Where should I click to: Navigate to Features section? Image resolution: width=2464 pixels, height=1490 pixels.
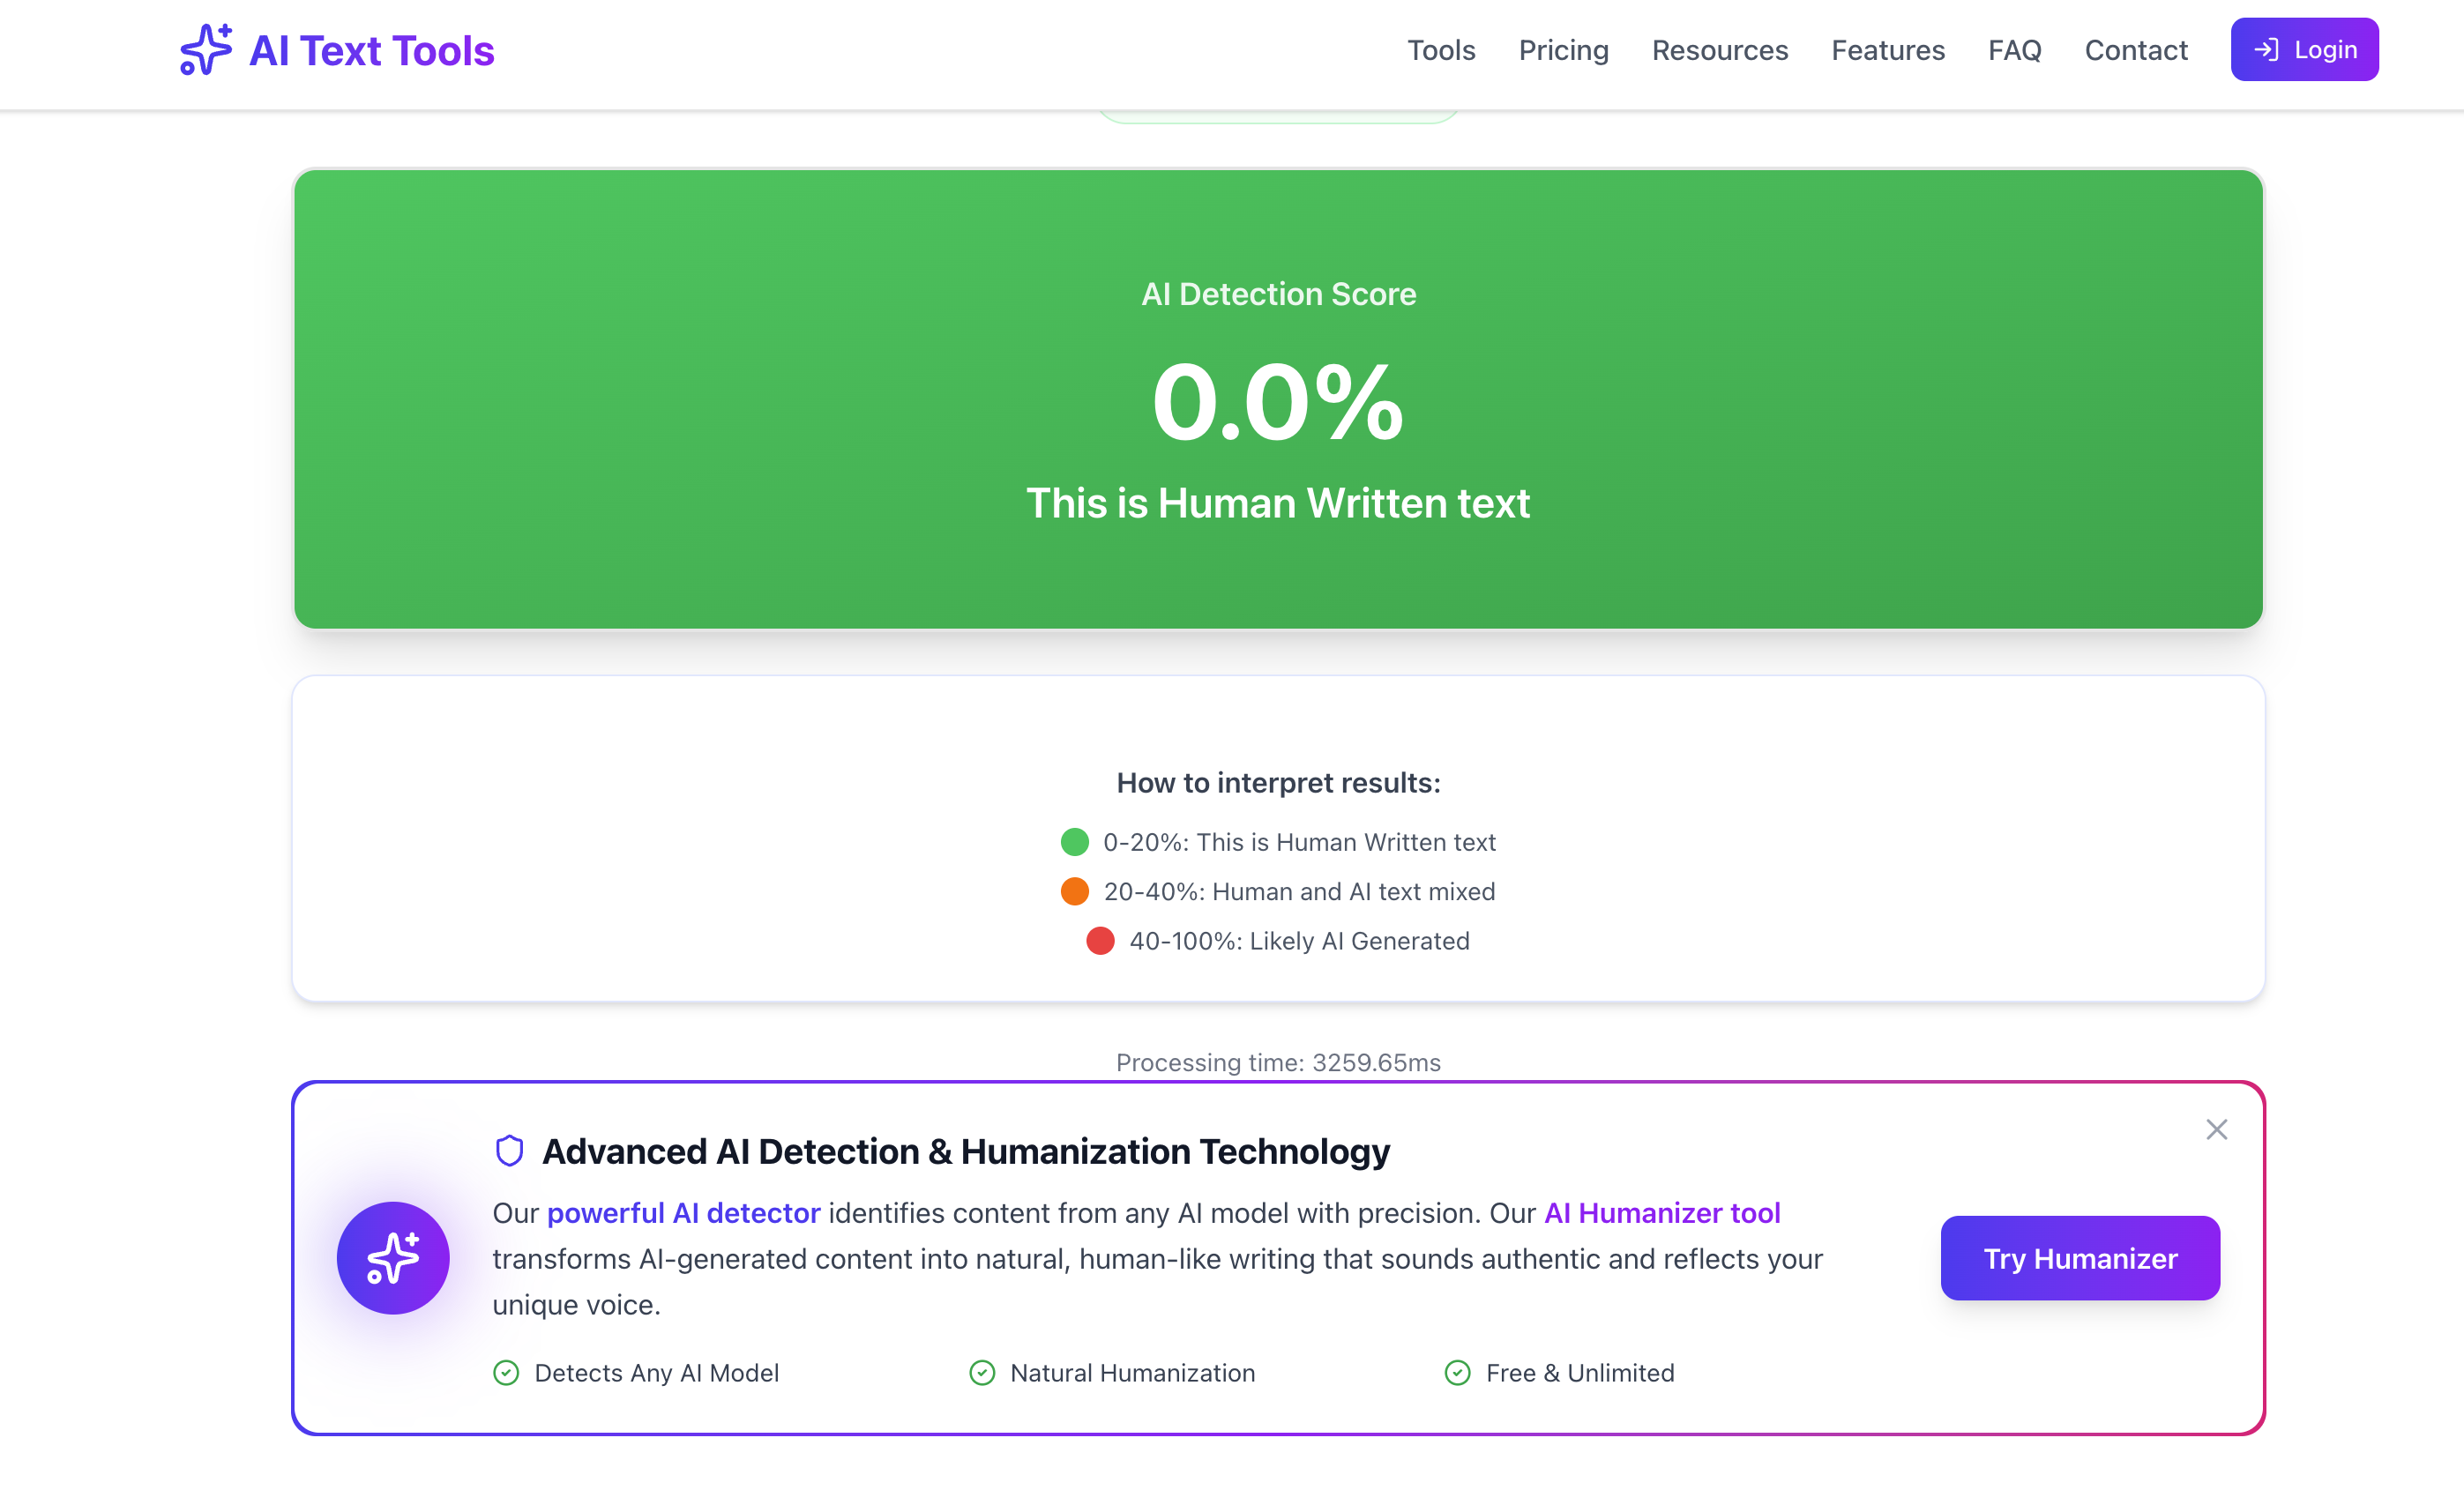pos(1887,50)
